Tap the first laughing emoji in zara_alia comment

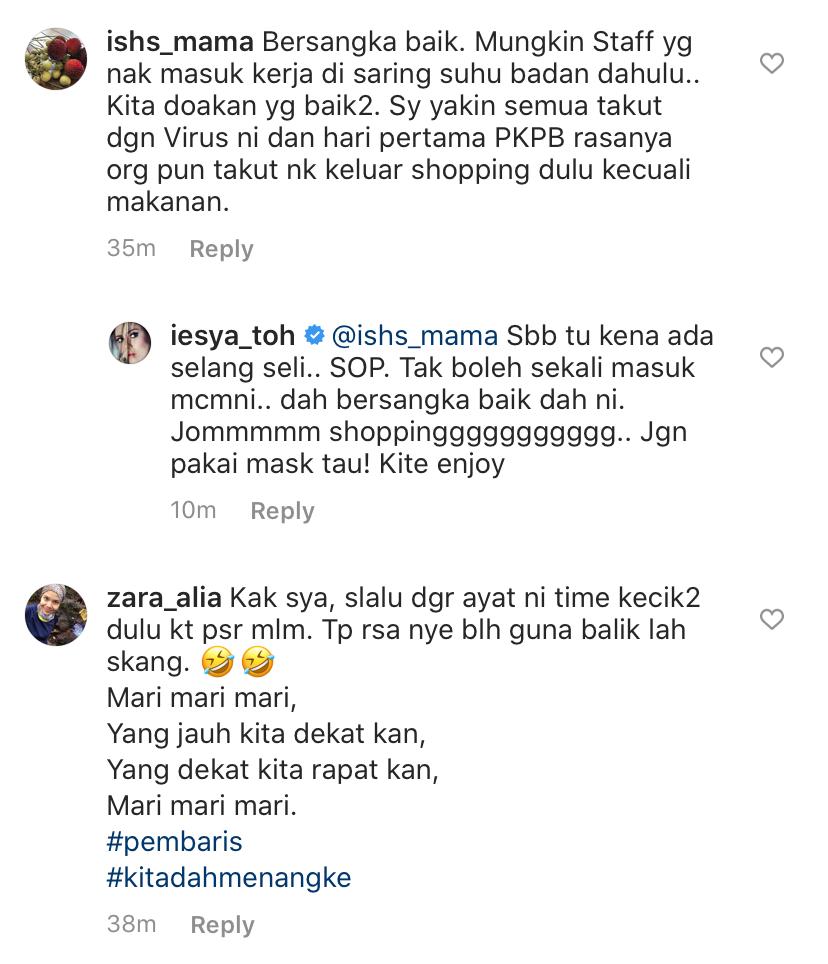pos(218,662)
